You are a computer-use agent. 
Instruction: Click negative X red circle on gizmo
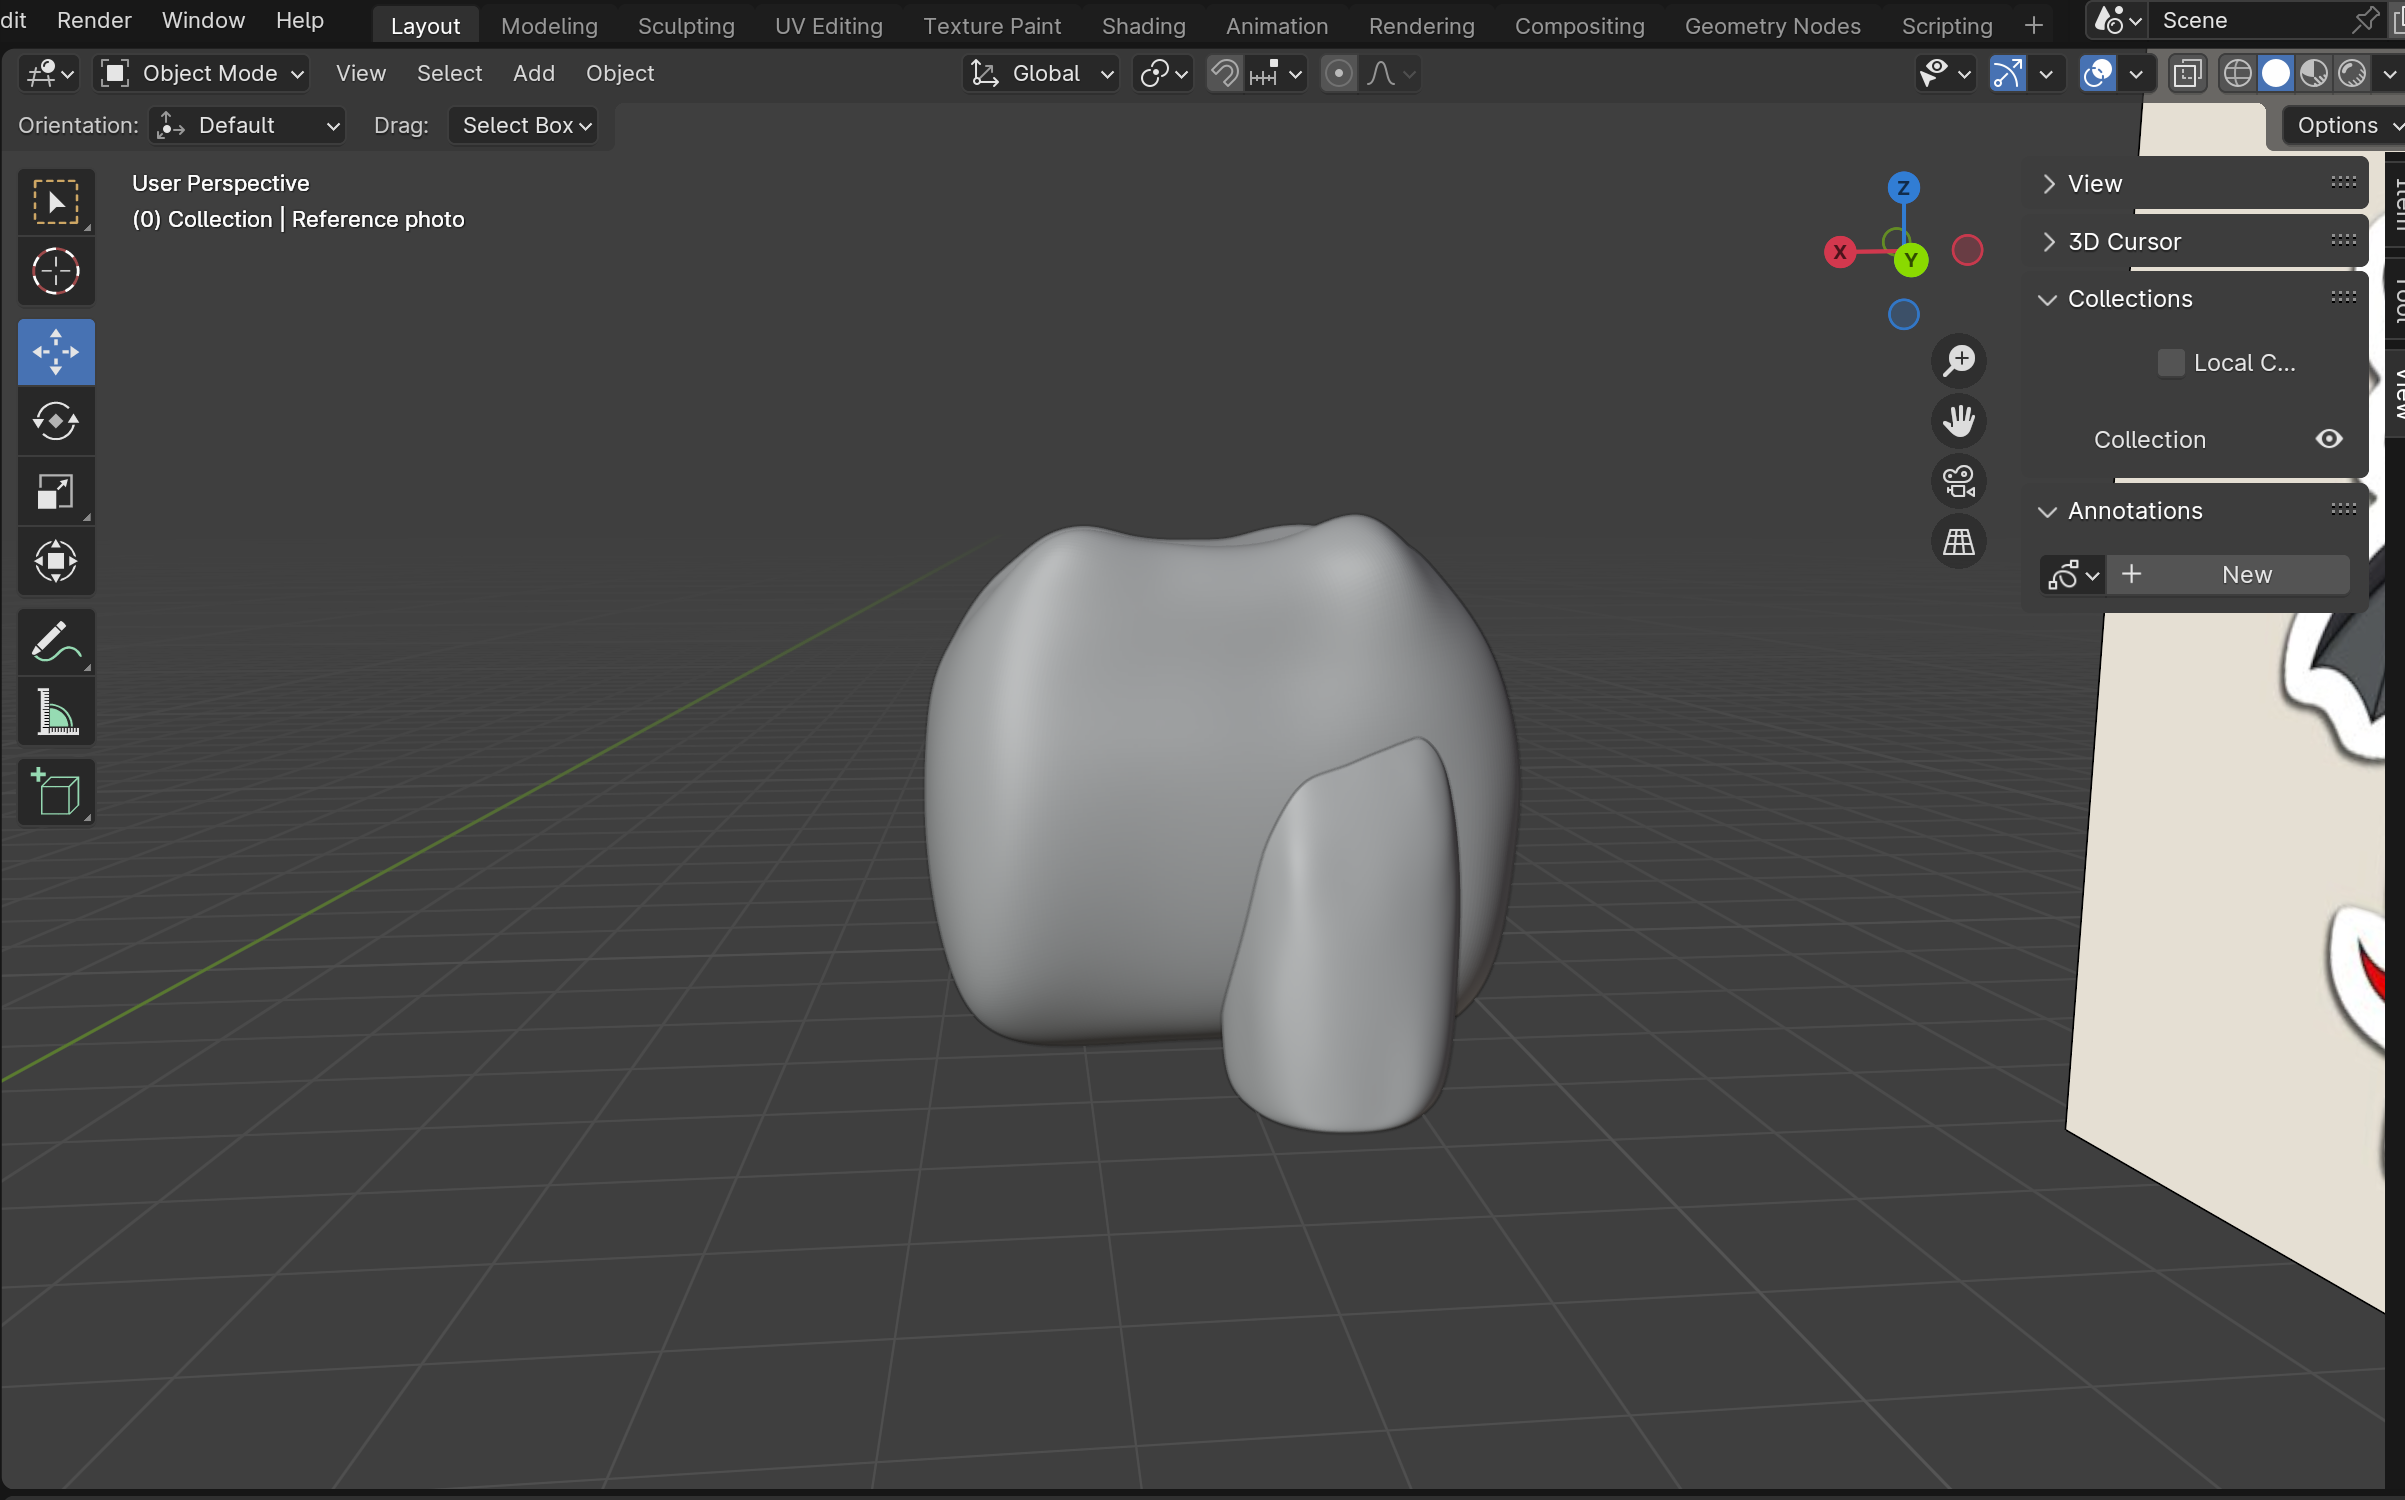coord(1967,250)
